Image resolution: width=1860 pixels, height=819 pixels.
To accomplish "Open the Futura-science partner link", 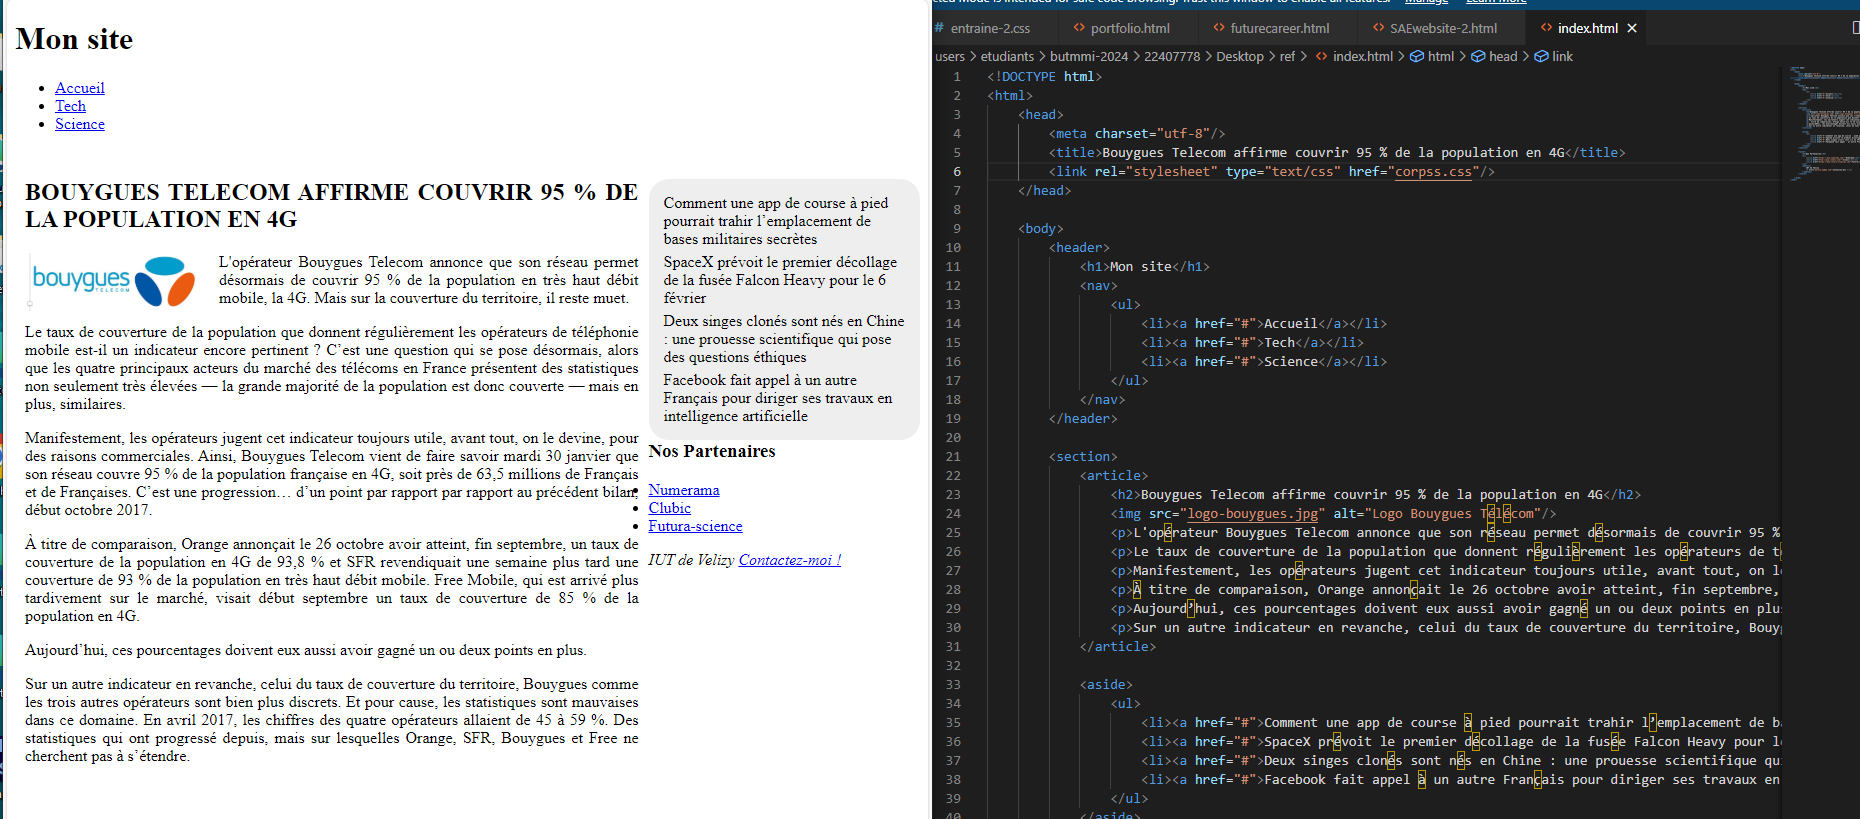I will [695, 526].
